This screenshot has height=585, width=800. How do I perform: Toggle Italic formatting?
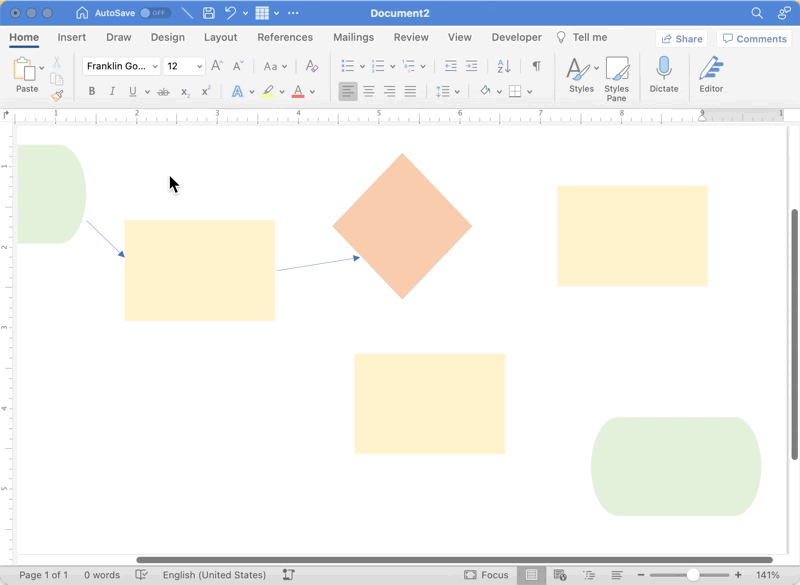click(111, 90)
